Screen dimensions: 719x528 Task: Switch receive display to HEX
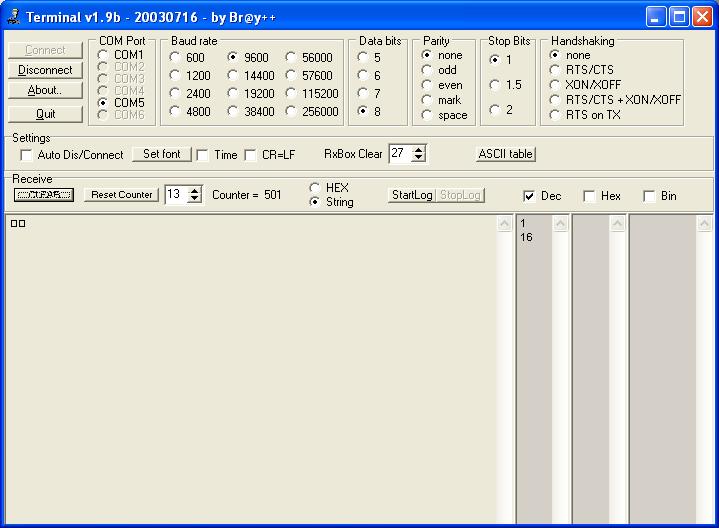click(315, 188)
